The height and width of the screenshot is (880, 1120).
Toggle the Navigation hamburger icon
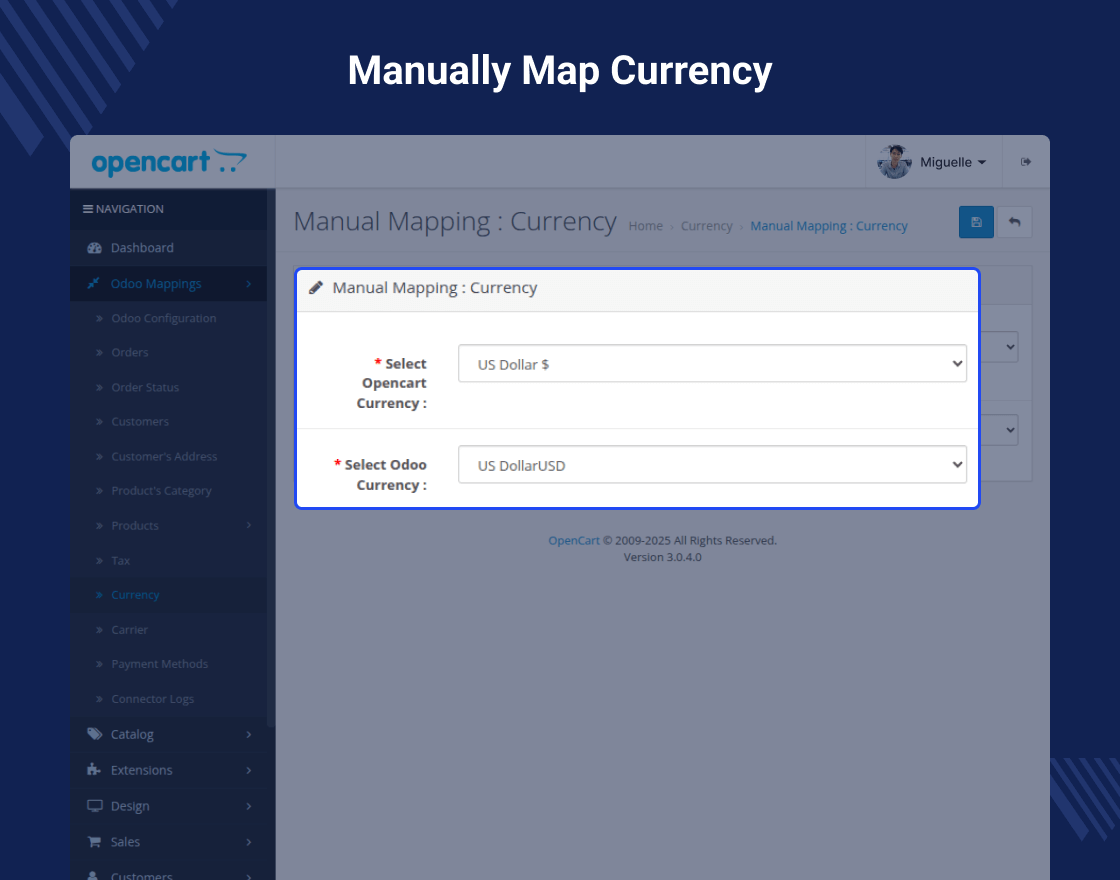[88, 209]
